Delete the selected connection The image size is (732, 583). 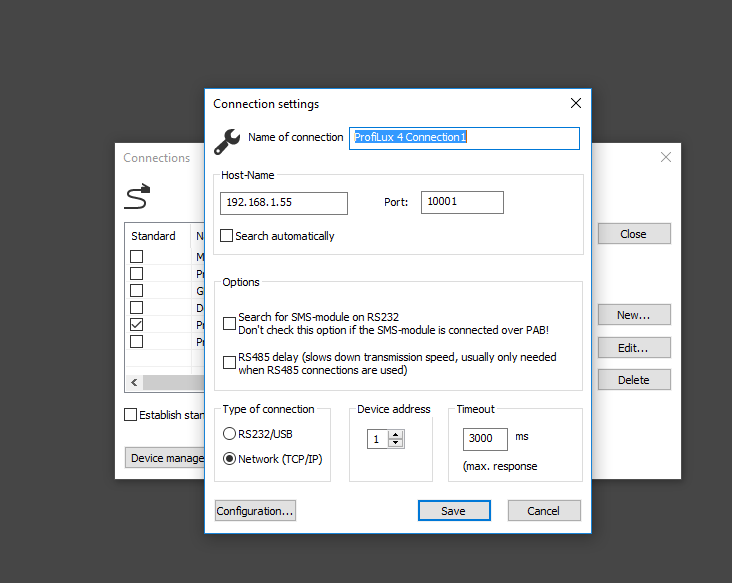coord(634,380)
